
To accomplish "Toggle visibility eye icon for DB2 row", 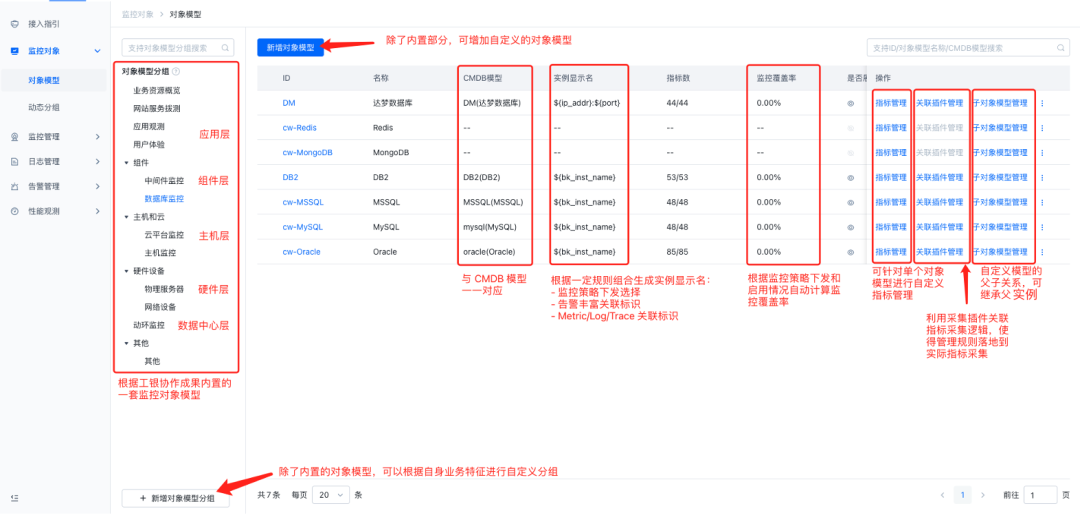I will tap(851, 177).
